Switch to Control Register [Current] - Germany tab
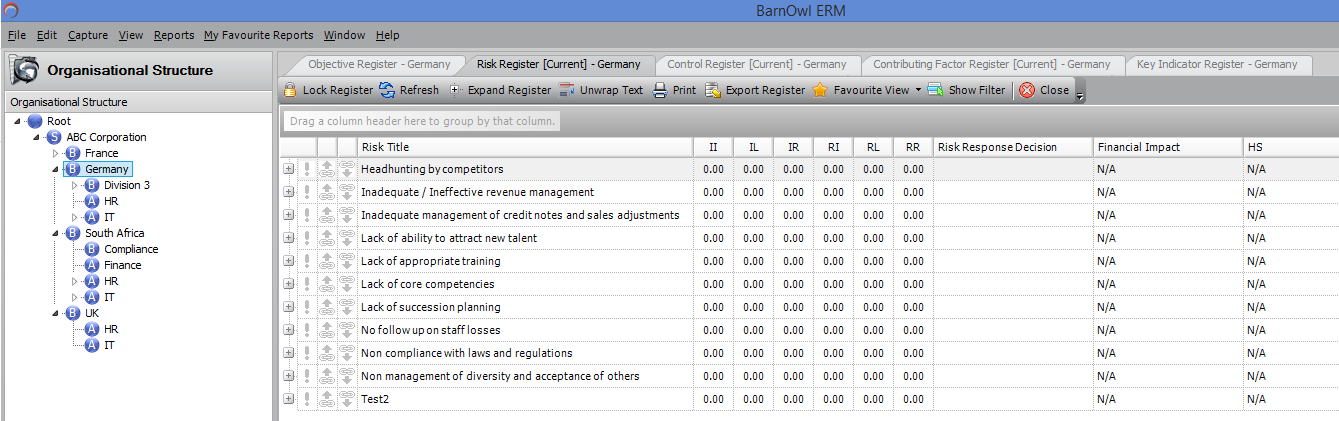Image resolution: width=1339 pixels, height=421 pixels. tap(756, 64)
